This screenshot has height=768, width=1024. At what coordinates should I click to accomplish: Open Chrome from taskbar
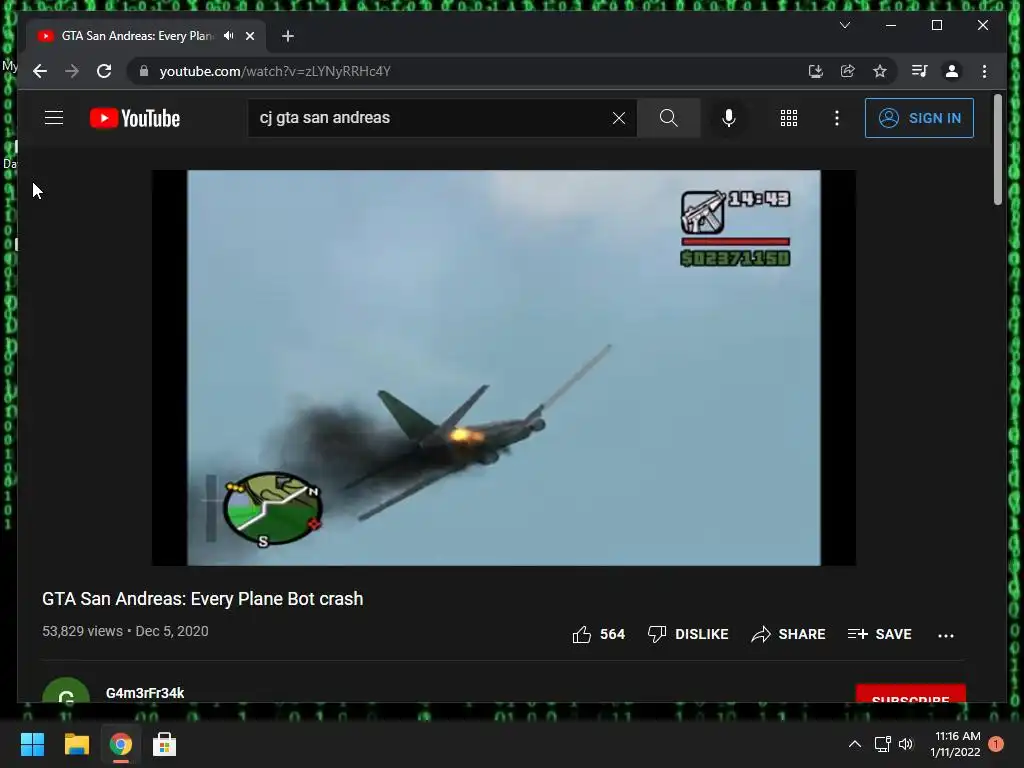click(120, 744)
